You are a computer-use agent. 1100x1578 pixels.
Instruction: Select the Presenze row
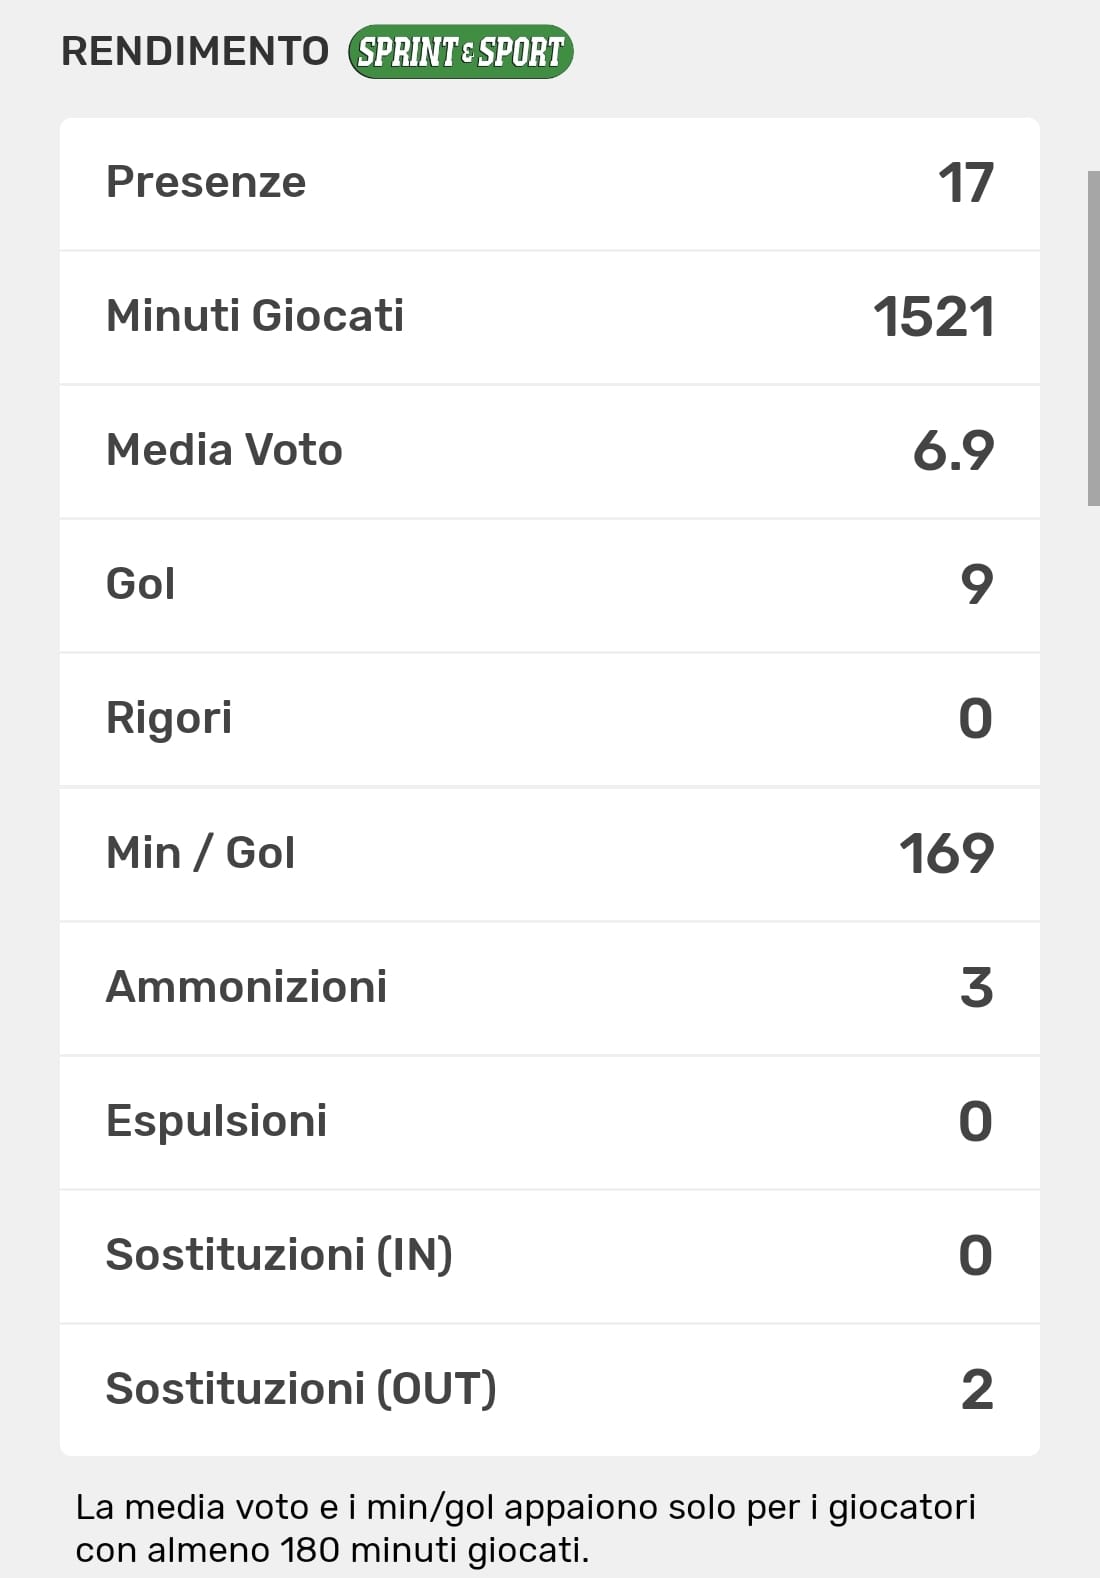coord(550,183)
